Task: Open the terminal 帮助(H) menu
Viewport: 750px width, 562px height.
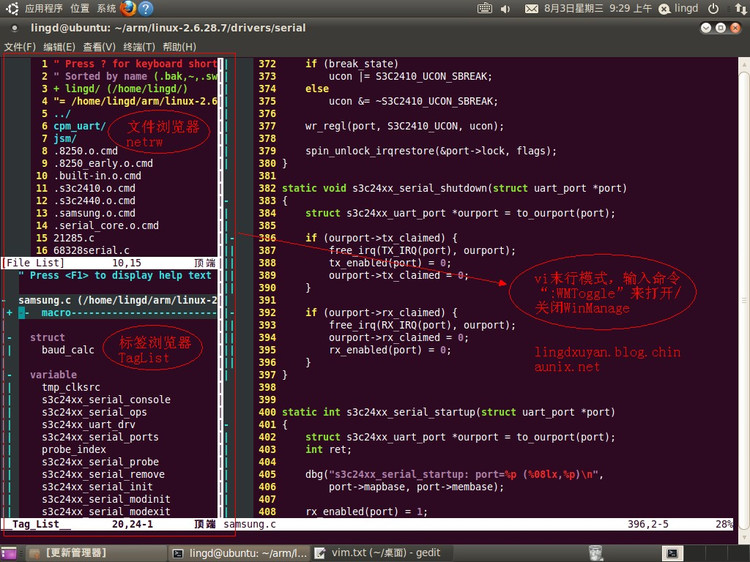Action: tap(179, 47)
